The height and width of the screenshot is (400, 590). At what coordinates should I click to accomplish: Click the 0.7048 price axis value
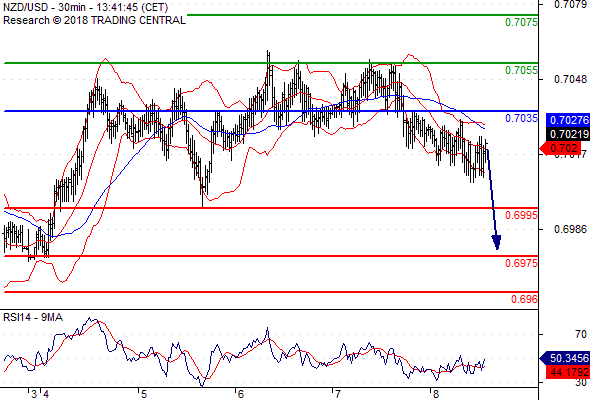coord(570,79)
